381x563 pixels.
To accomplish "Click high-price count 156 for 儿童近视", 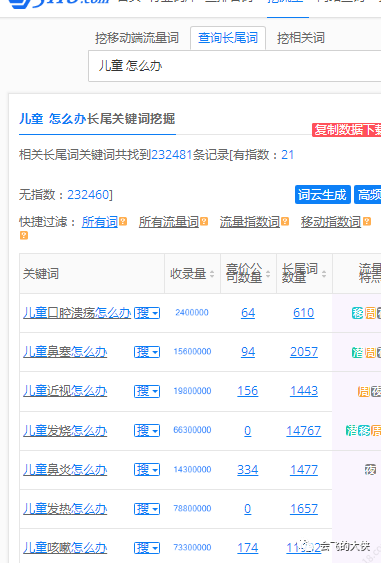I will click(x=248, y=391).
